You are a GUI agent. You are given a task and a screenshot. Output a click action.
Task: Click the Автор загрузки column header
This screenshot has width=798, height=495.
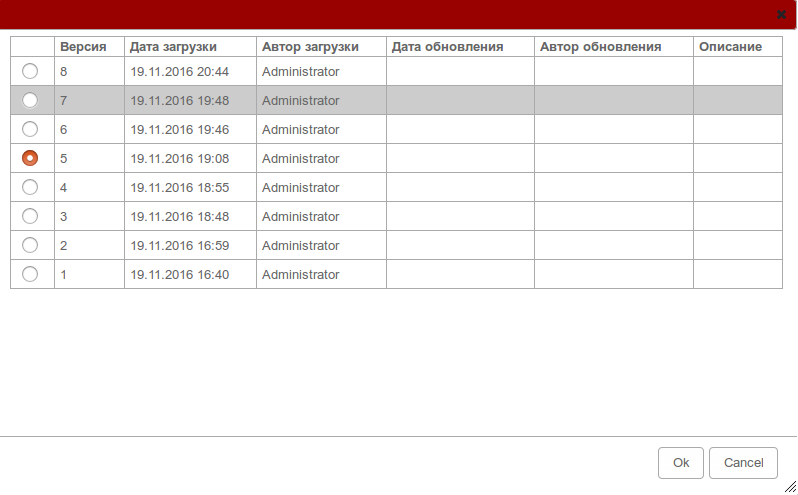point(309,47)
